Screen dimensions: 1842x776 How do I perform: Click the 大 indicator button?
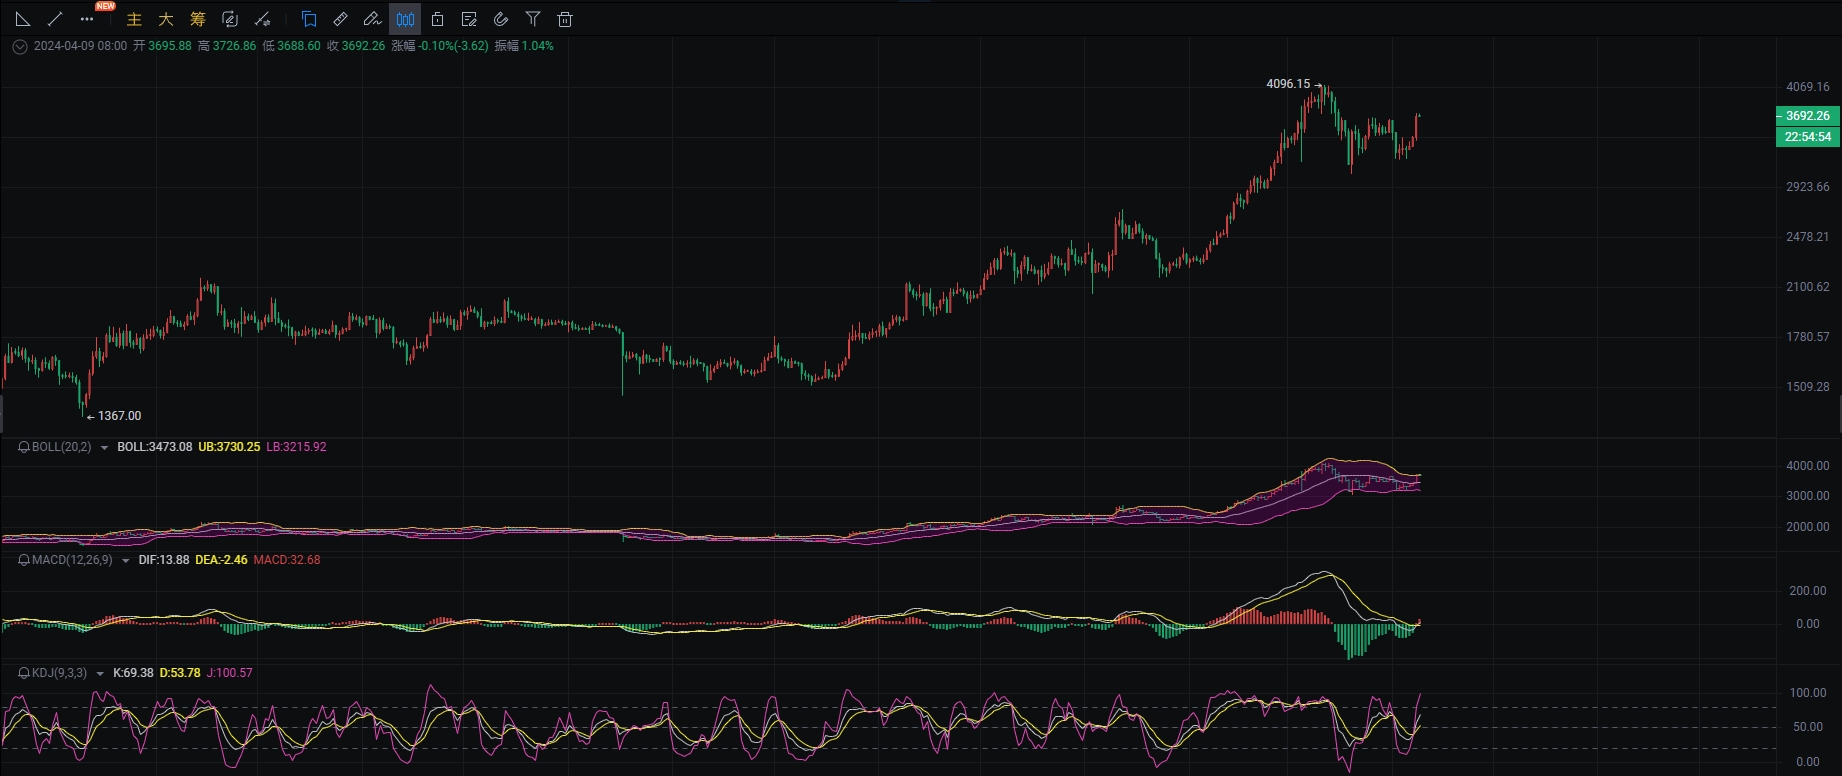click(x=166, y=19)
